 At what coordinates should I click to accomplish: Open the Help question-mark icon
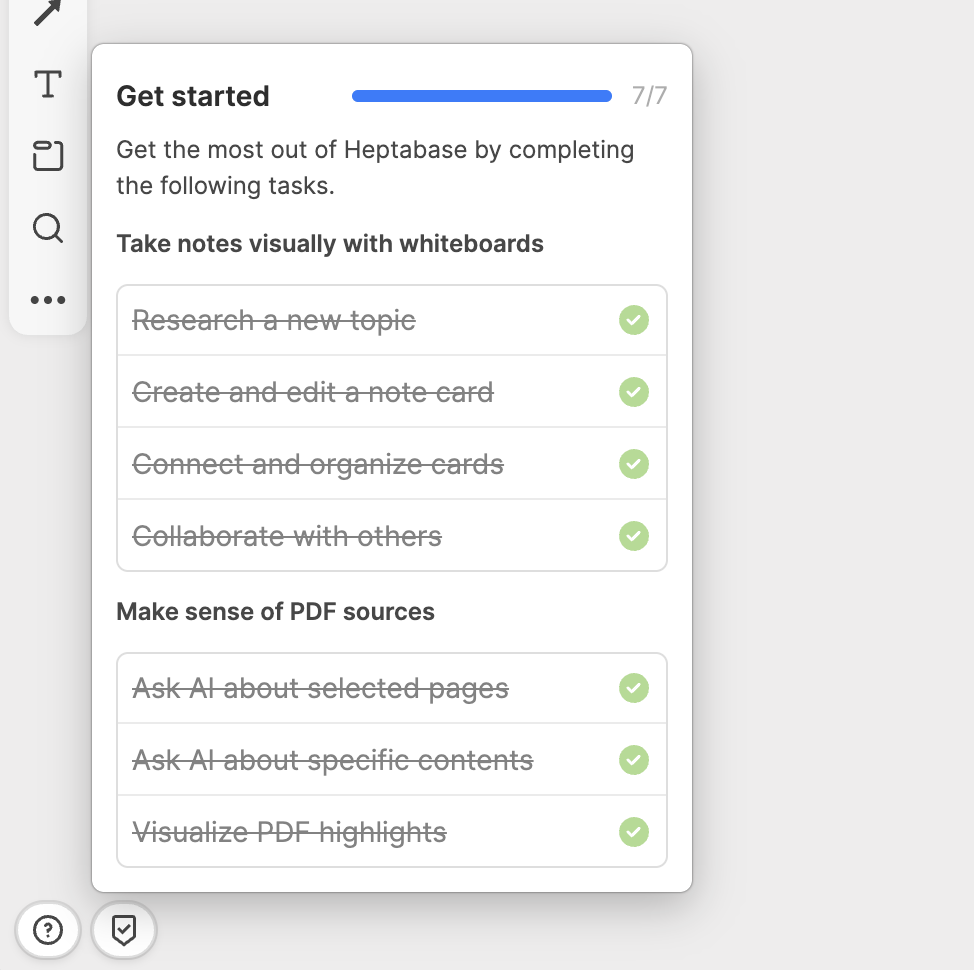click(x=47, y=930)
